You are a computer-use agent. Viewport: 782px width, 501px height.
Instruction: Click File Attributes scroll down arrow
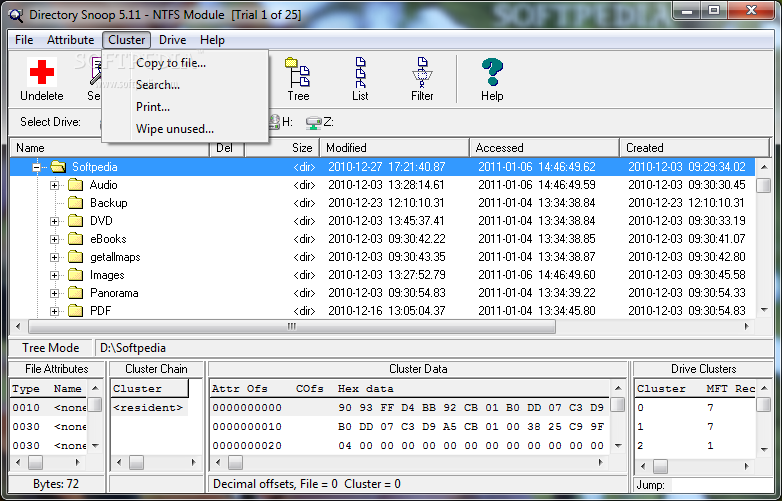click(x=95, y=445)
